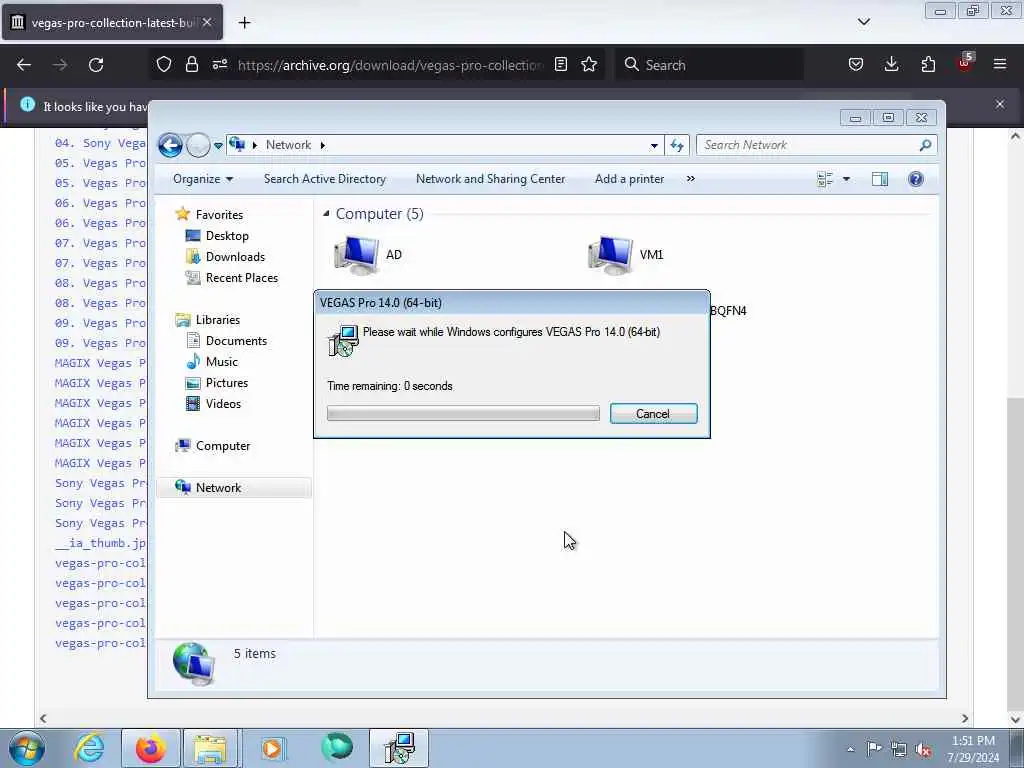1024x768 pixels.
Task: Open the more view options arrow
Action: (846, 179)
